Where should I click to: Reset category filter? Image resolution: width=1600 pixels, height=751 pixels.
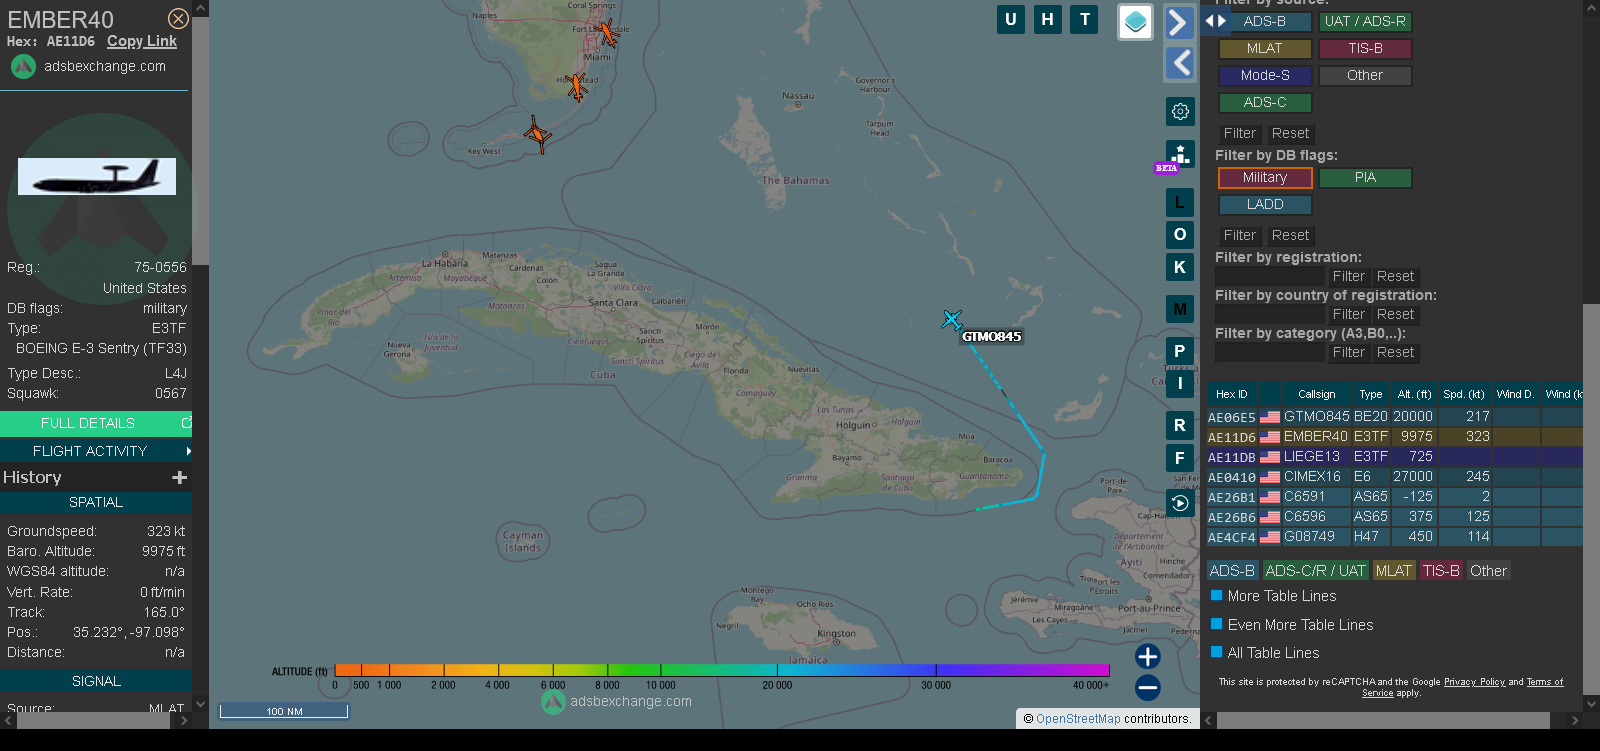coord(1395,352)
